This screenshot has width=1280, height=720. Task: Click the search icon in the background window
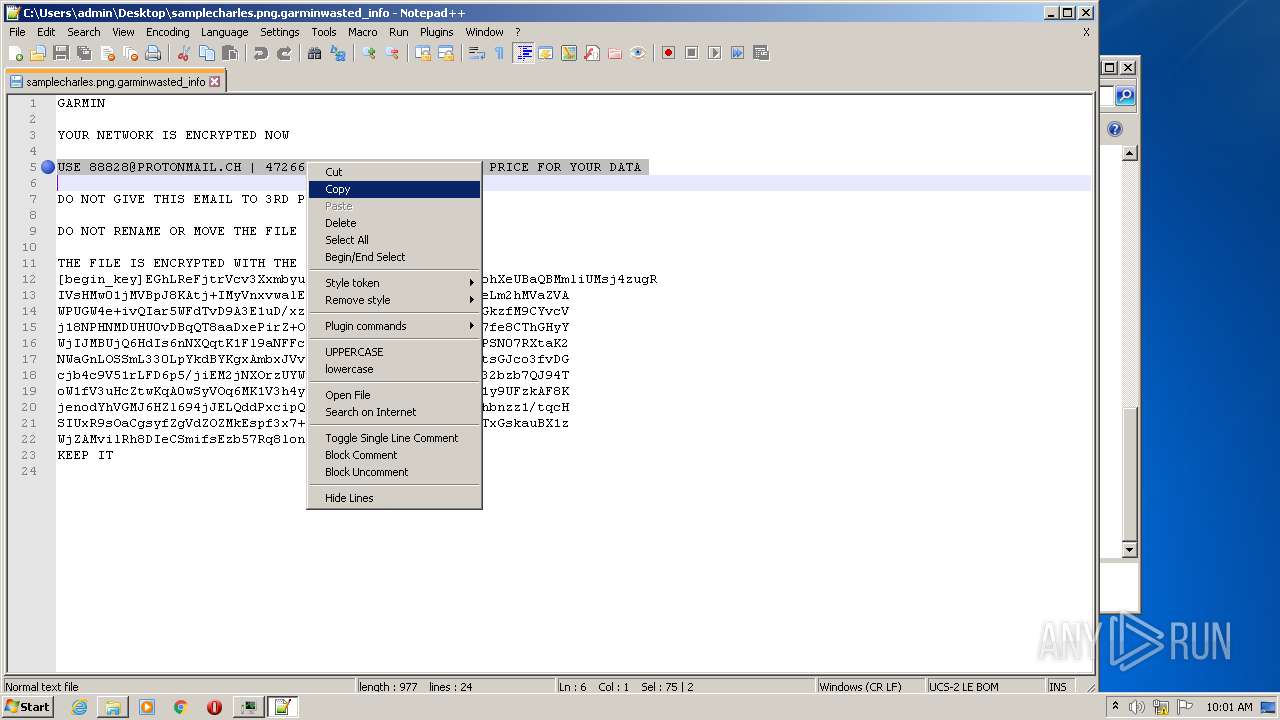click(1125, 96)
